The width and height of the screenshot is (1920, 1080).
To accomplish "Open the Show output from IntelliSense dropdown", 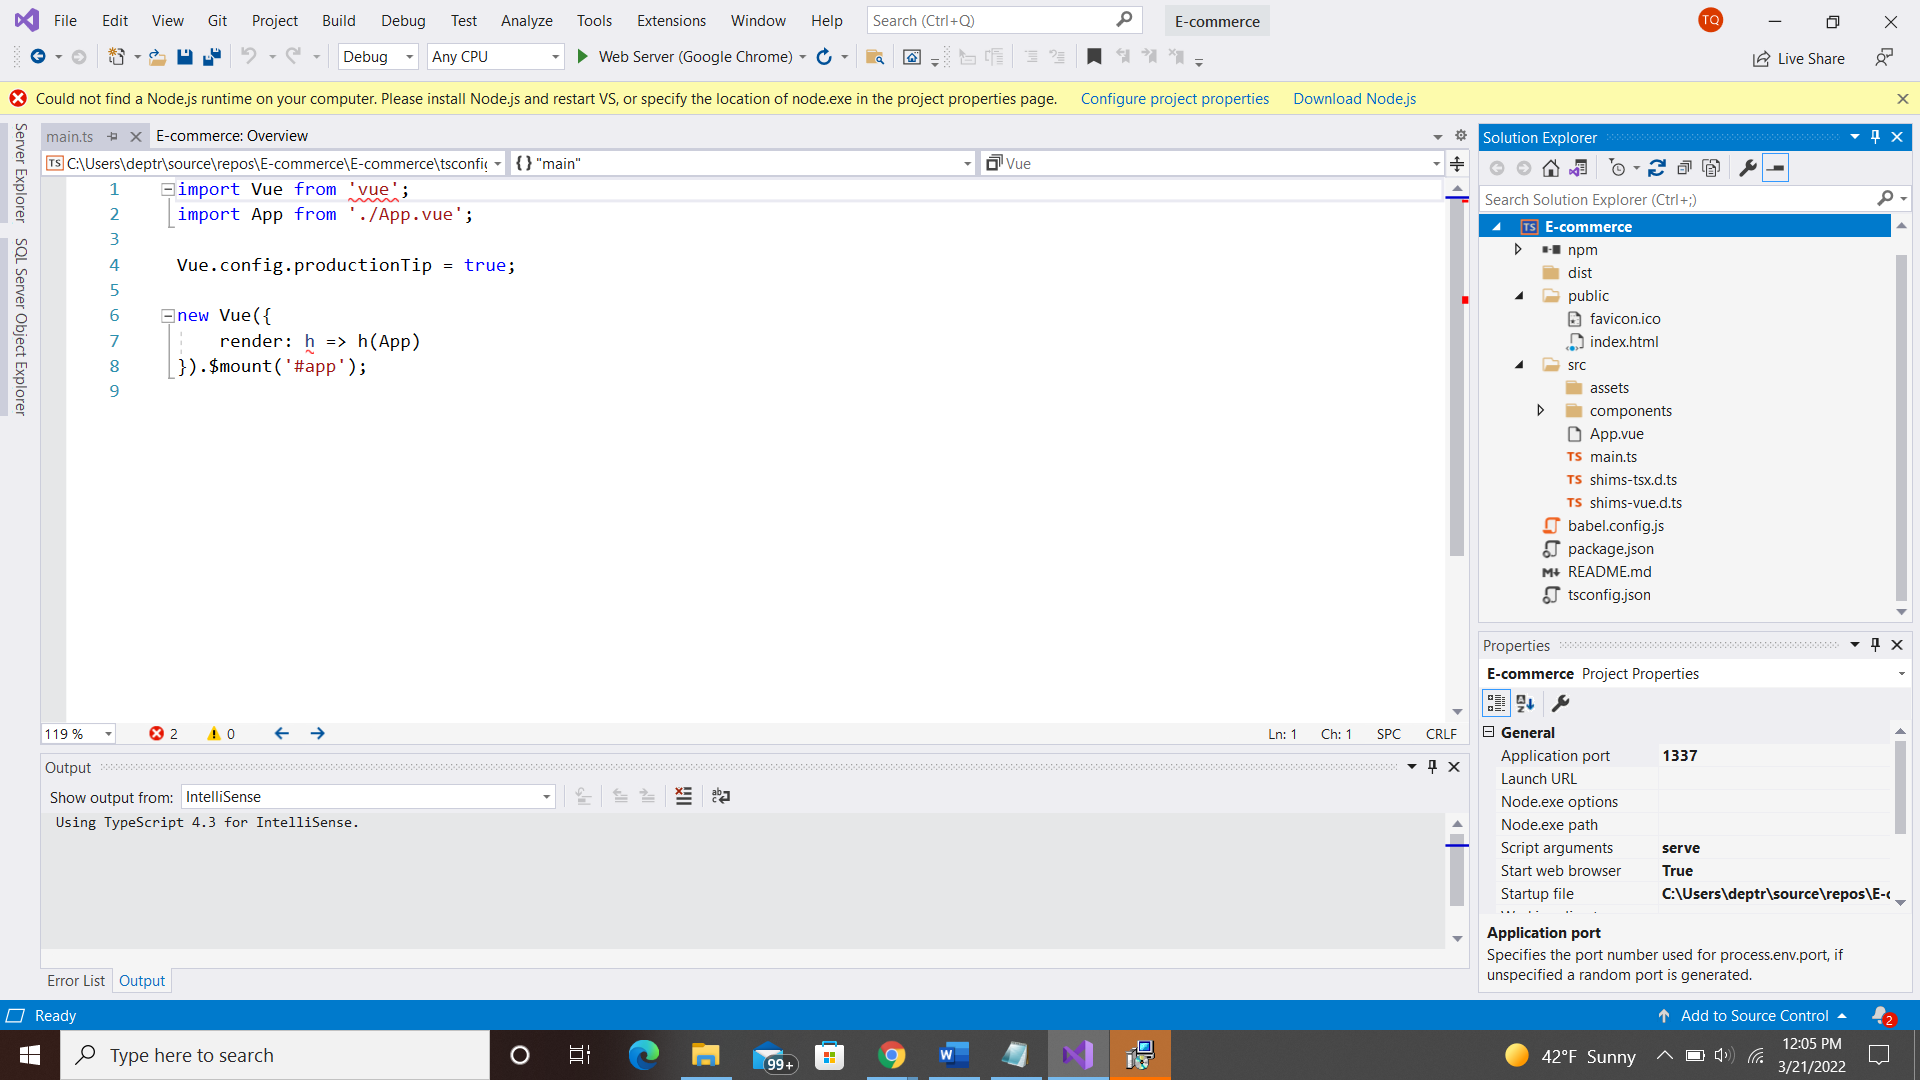I will click(368, 797).
